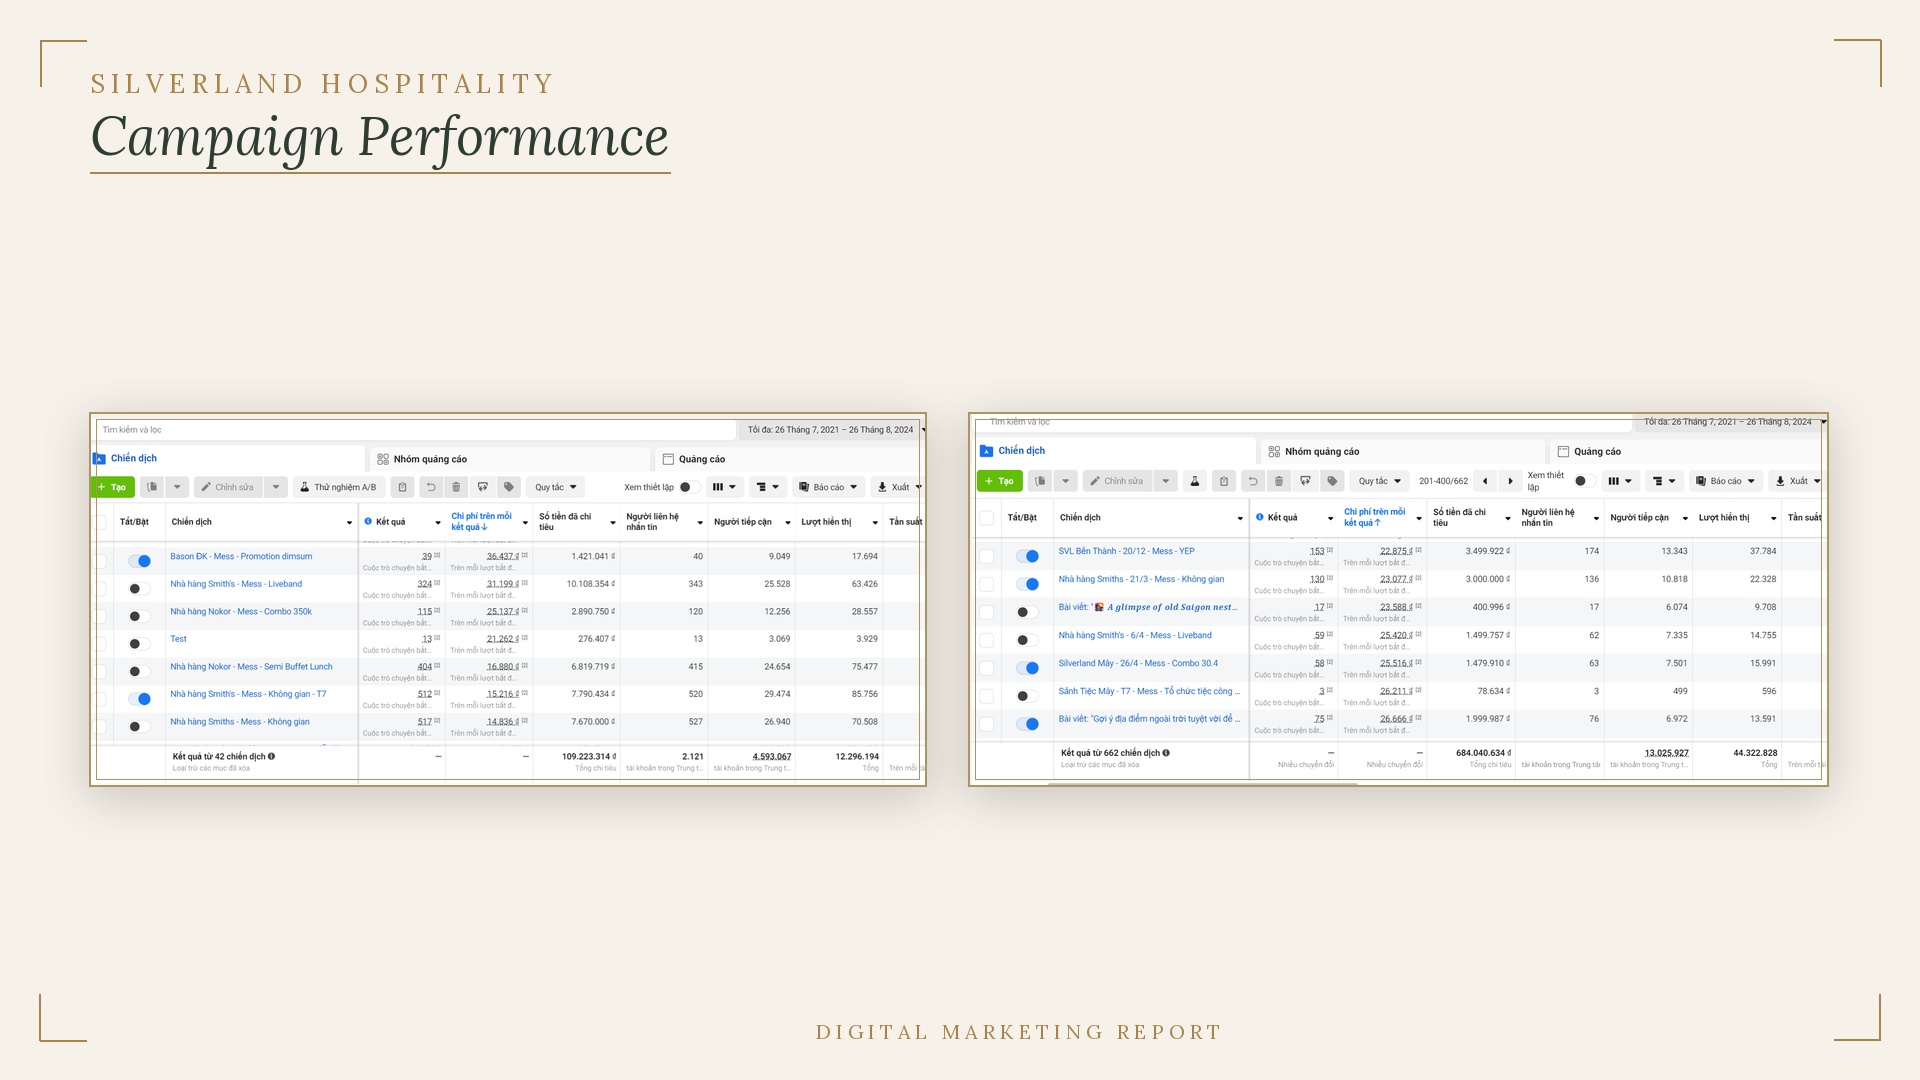The image size is (1920, 1080).
Task: Click the flask A/B test icon in right panel
Action: 1194,481
